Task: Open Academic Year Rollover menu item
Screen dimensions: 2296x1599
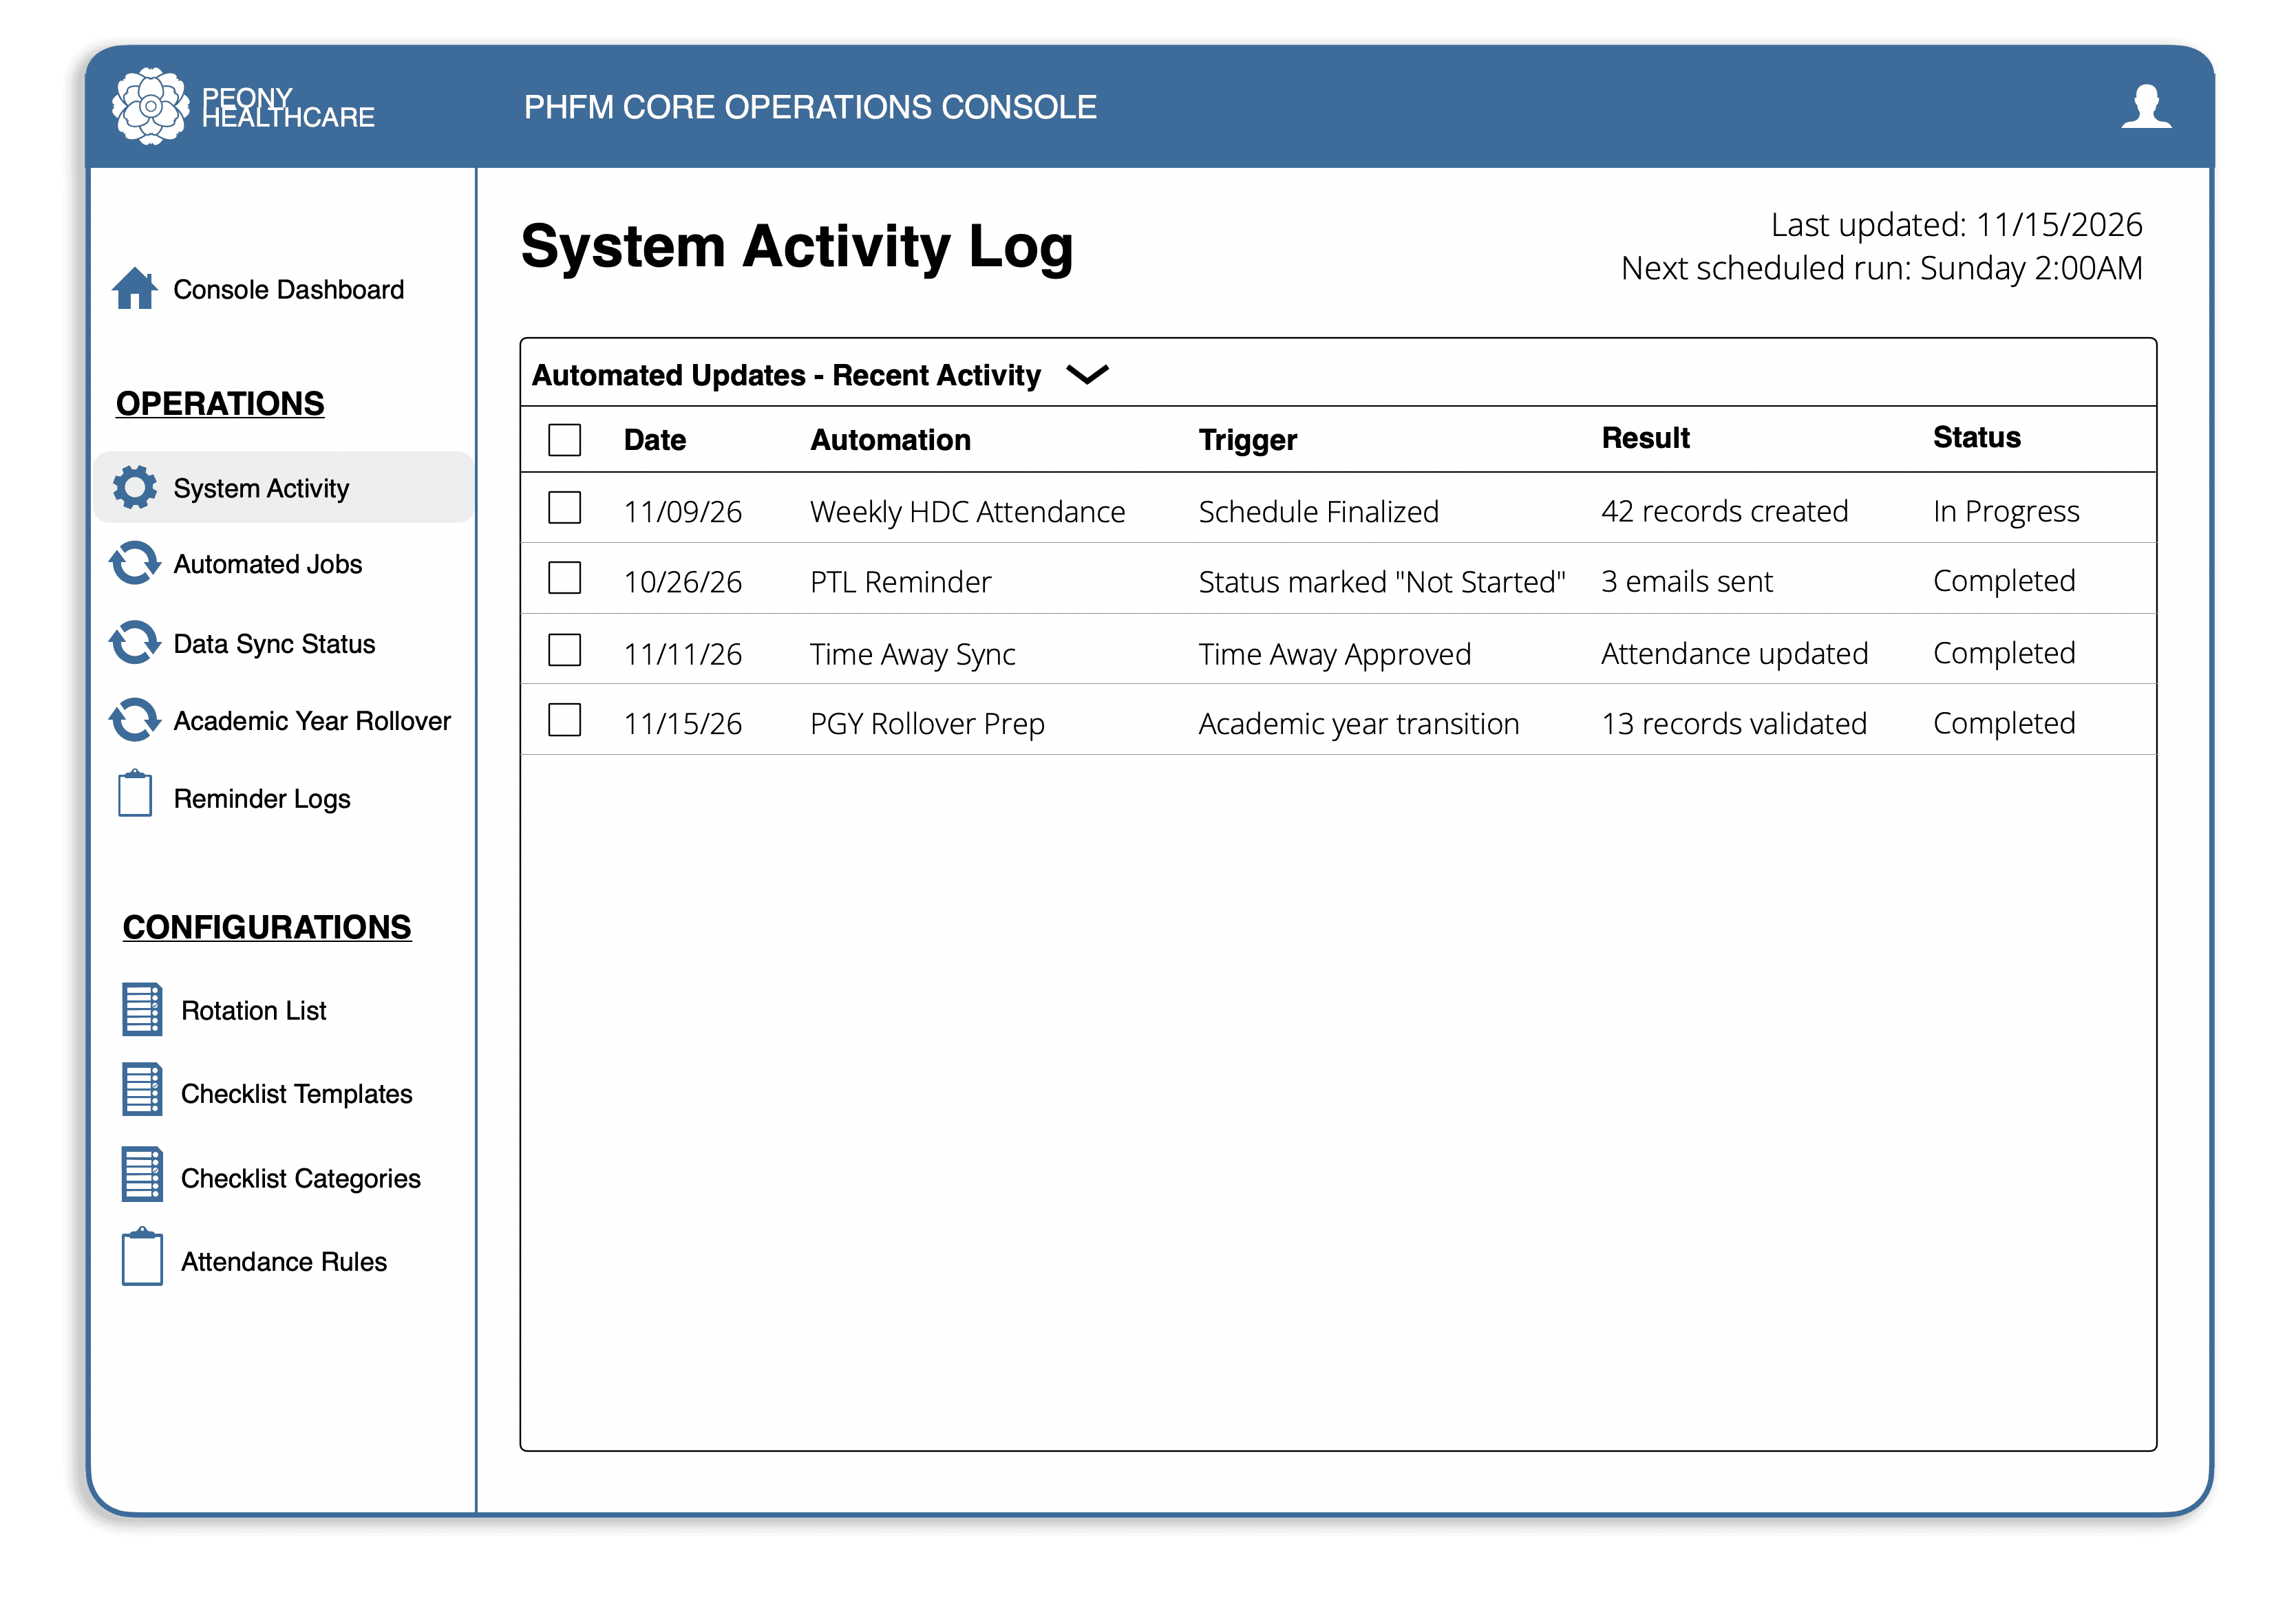Action: (311, 721)
